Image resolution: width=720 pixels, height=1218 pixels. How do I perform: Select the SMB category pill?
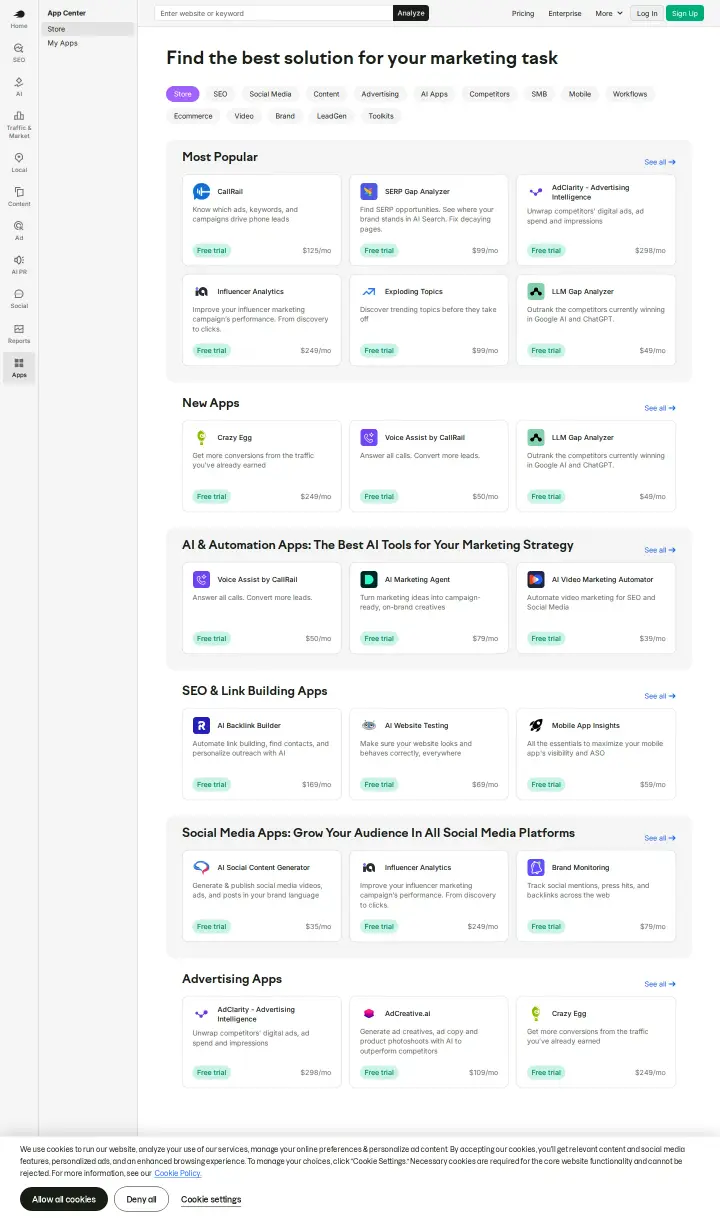[x=539, y=94]
